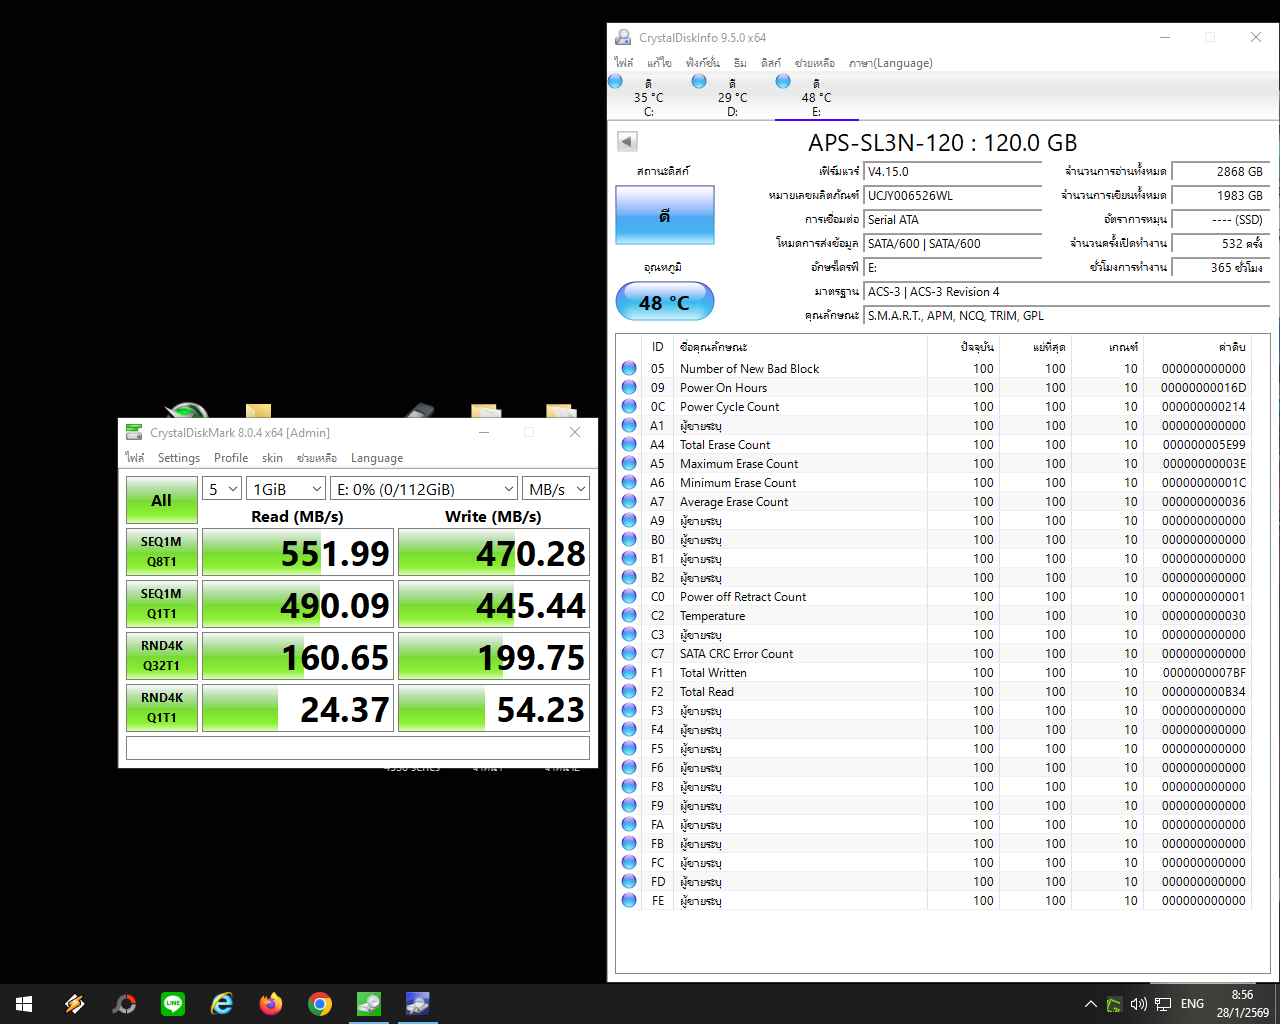The image size is (1280, 1024).
Task: Open LINE app in taskbar
Action: tap(173, 1004)
